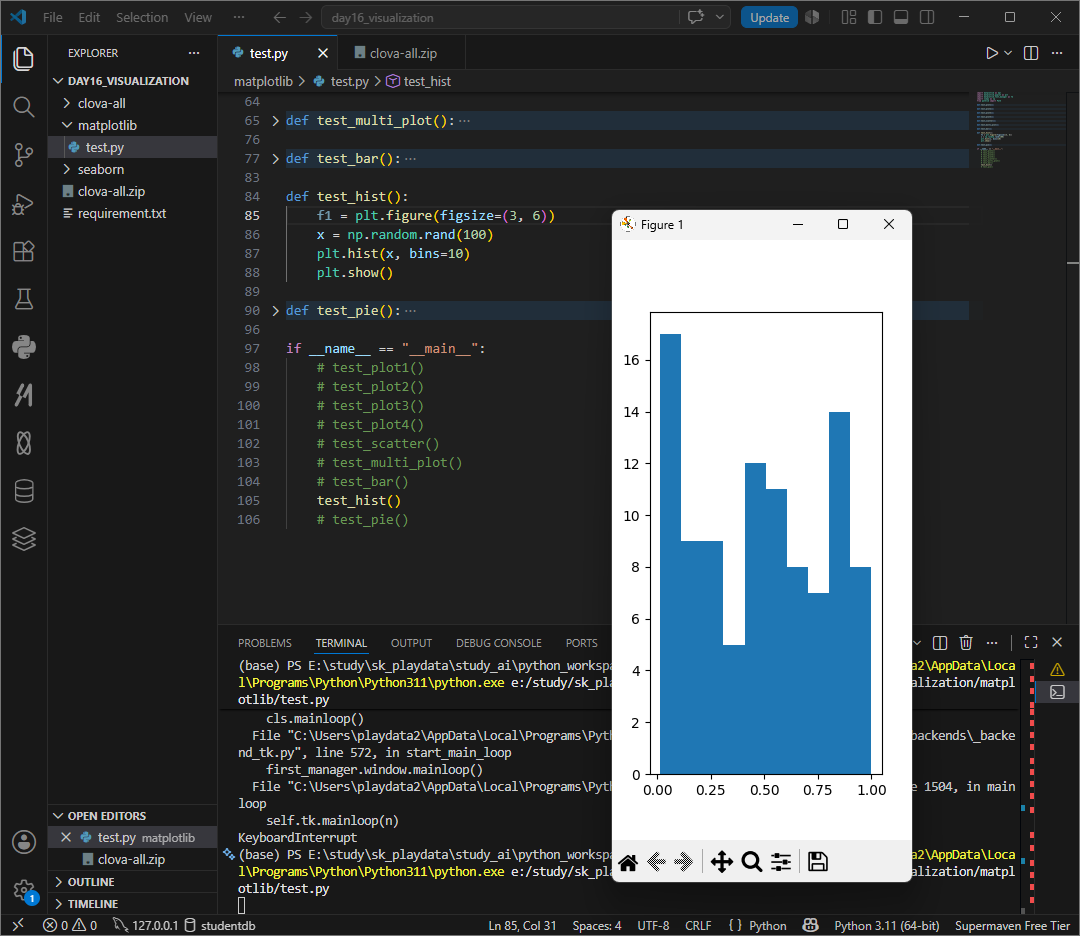Click UTF-8 encoding in status bar
This screenshot has width=1080, height=936.
pyautogui.click(x=653, y=926)
